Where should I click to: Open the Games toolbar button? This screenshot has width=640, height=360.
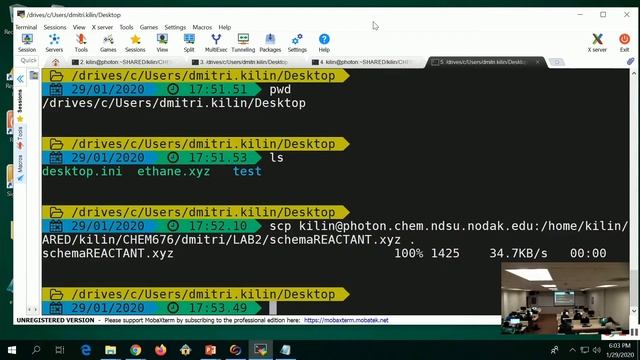coord(108,43)
